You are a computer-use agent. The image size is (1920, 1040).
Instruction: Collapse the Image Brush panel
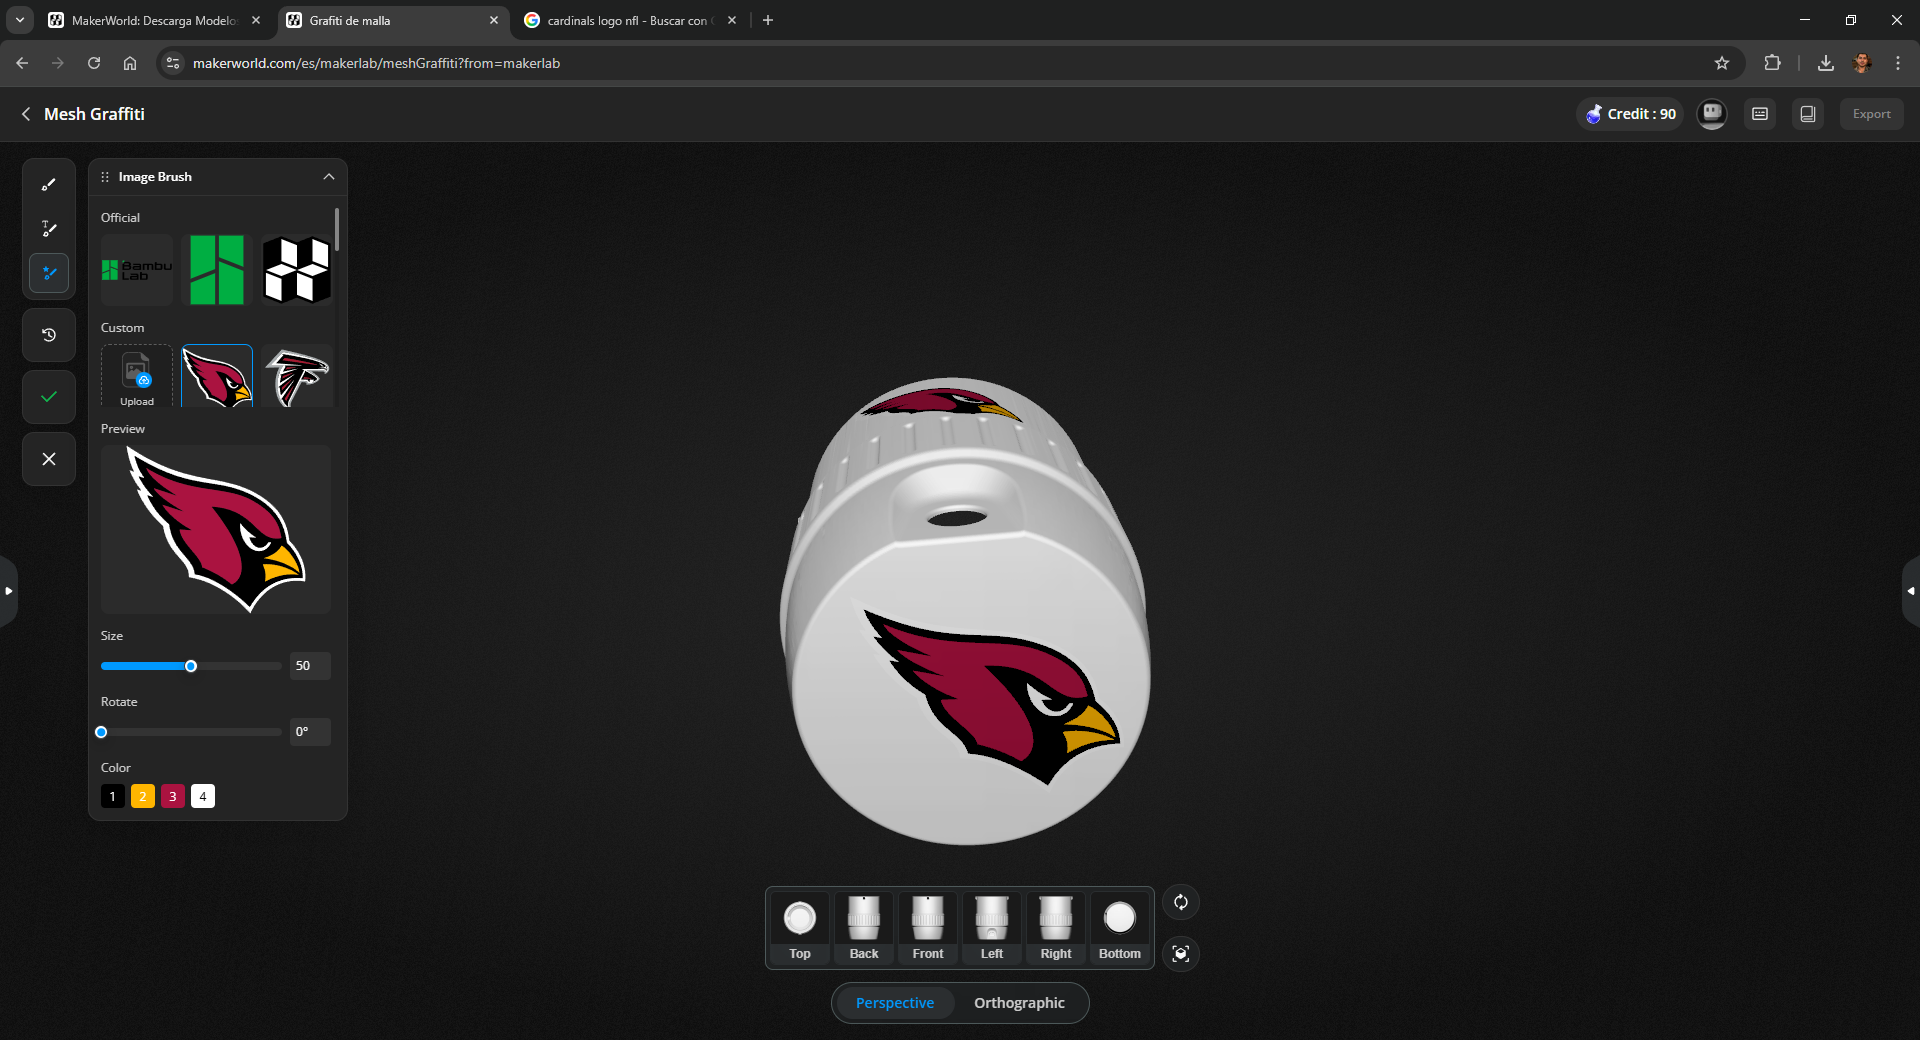[328, 177]
